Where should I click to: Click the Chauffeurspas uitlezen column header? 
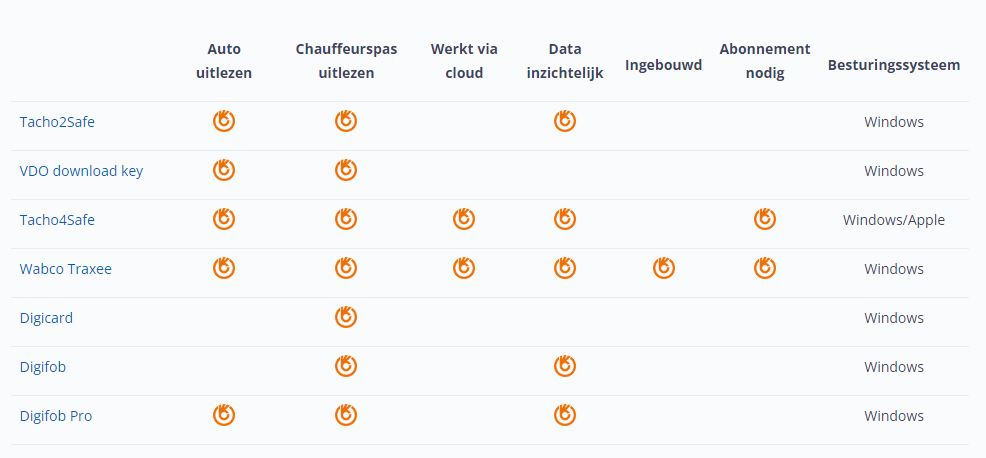pos(346,61)
